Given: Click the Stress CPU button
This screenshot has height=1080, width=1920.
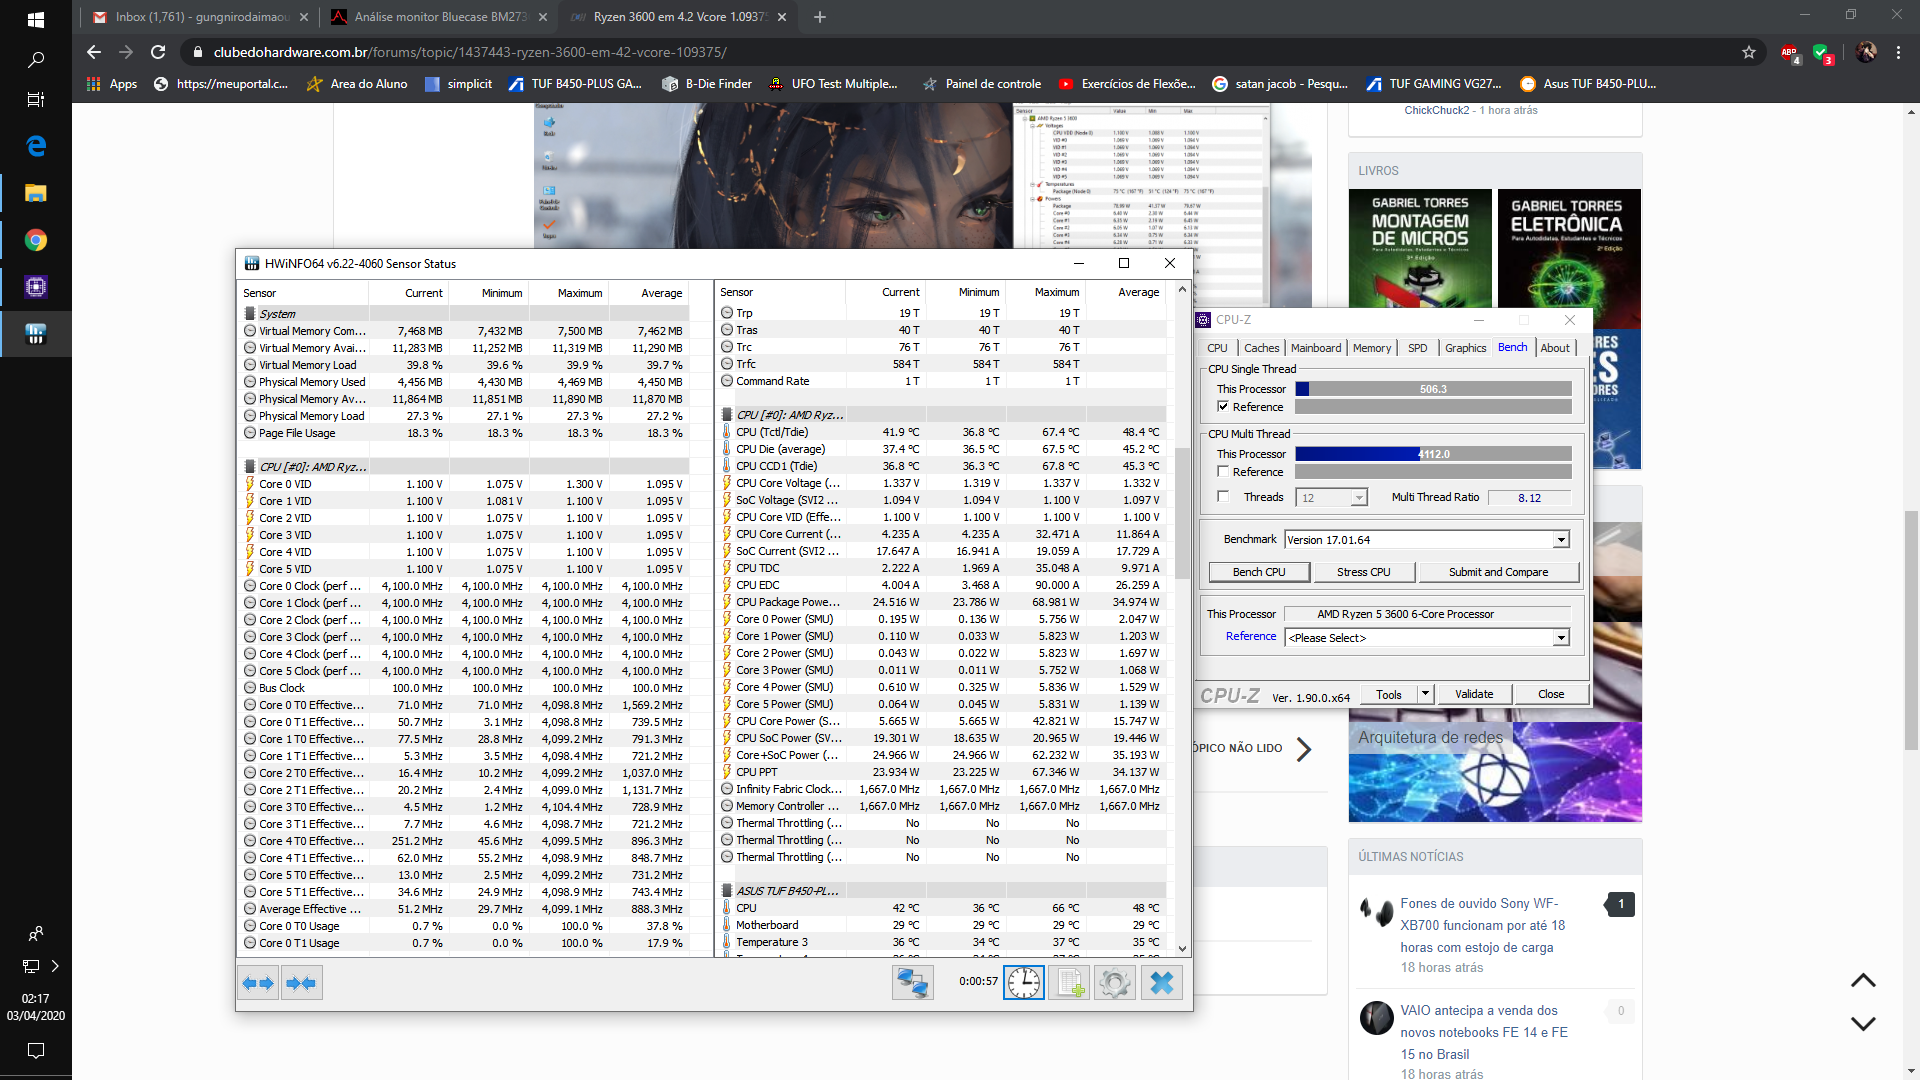Looking at the screenshot, I should 1364,572.
